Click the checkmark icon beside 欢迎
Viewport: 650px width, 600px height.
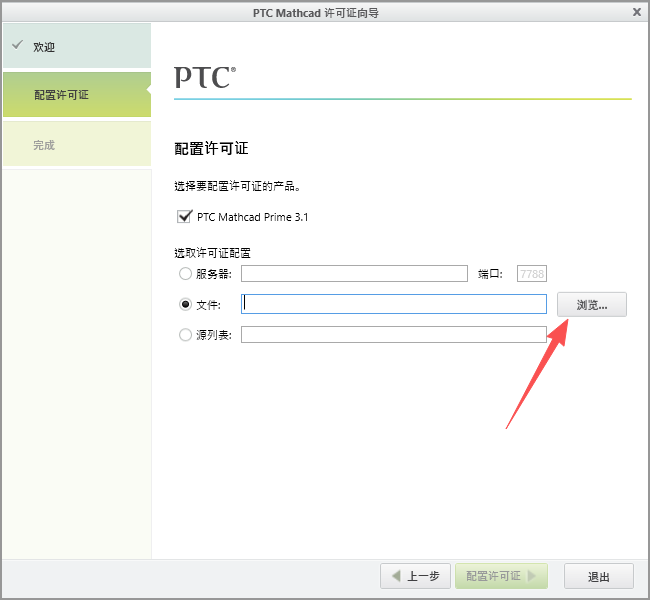17,45
